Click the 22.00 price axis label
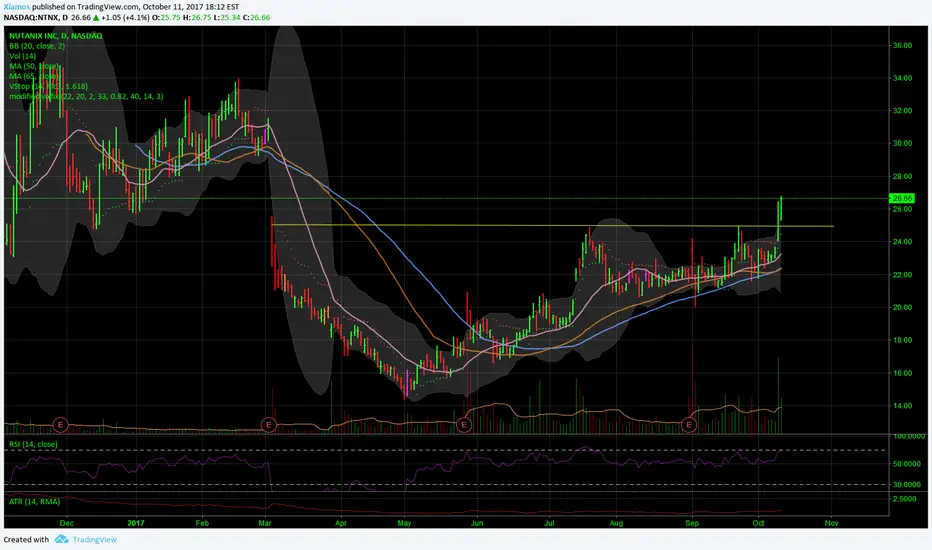This screenshot has width=932, height=550. (x=902, y=275)
